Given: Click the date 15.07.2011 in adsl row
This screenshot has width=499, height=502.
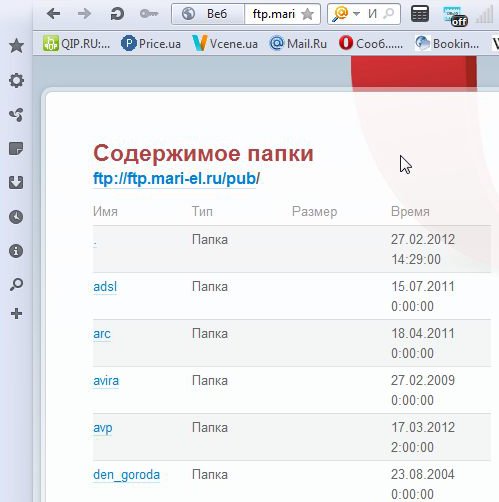Looking at the screenshot, I should coord(423,287).
